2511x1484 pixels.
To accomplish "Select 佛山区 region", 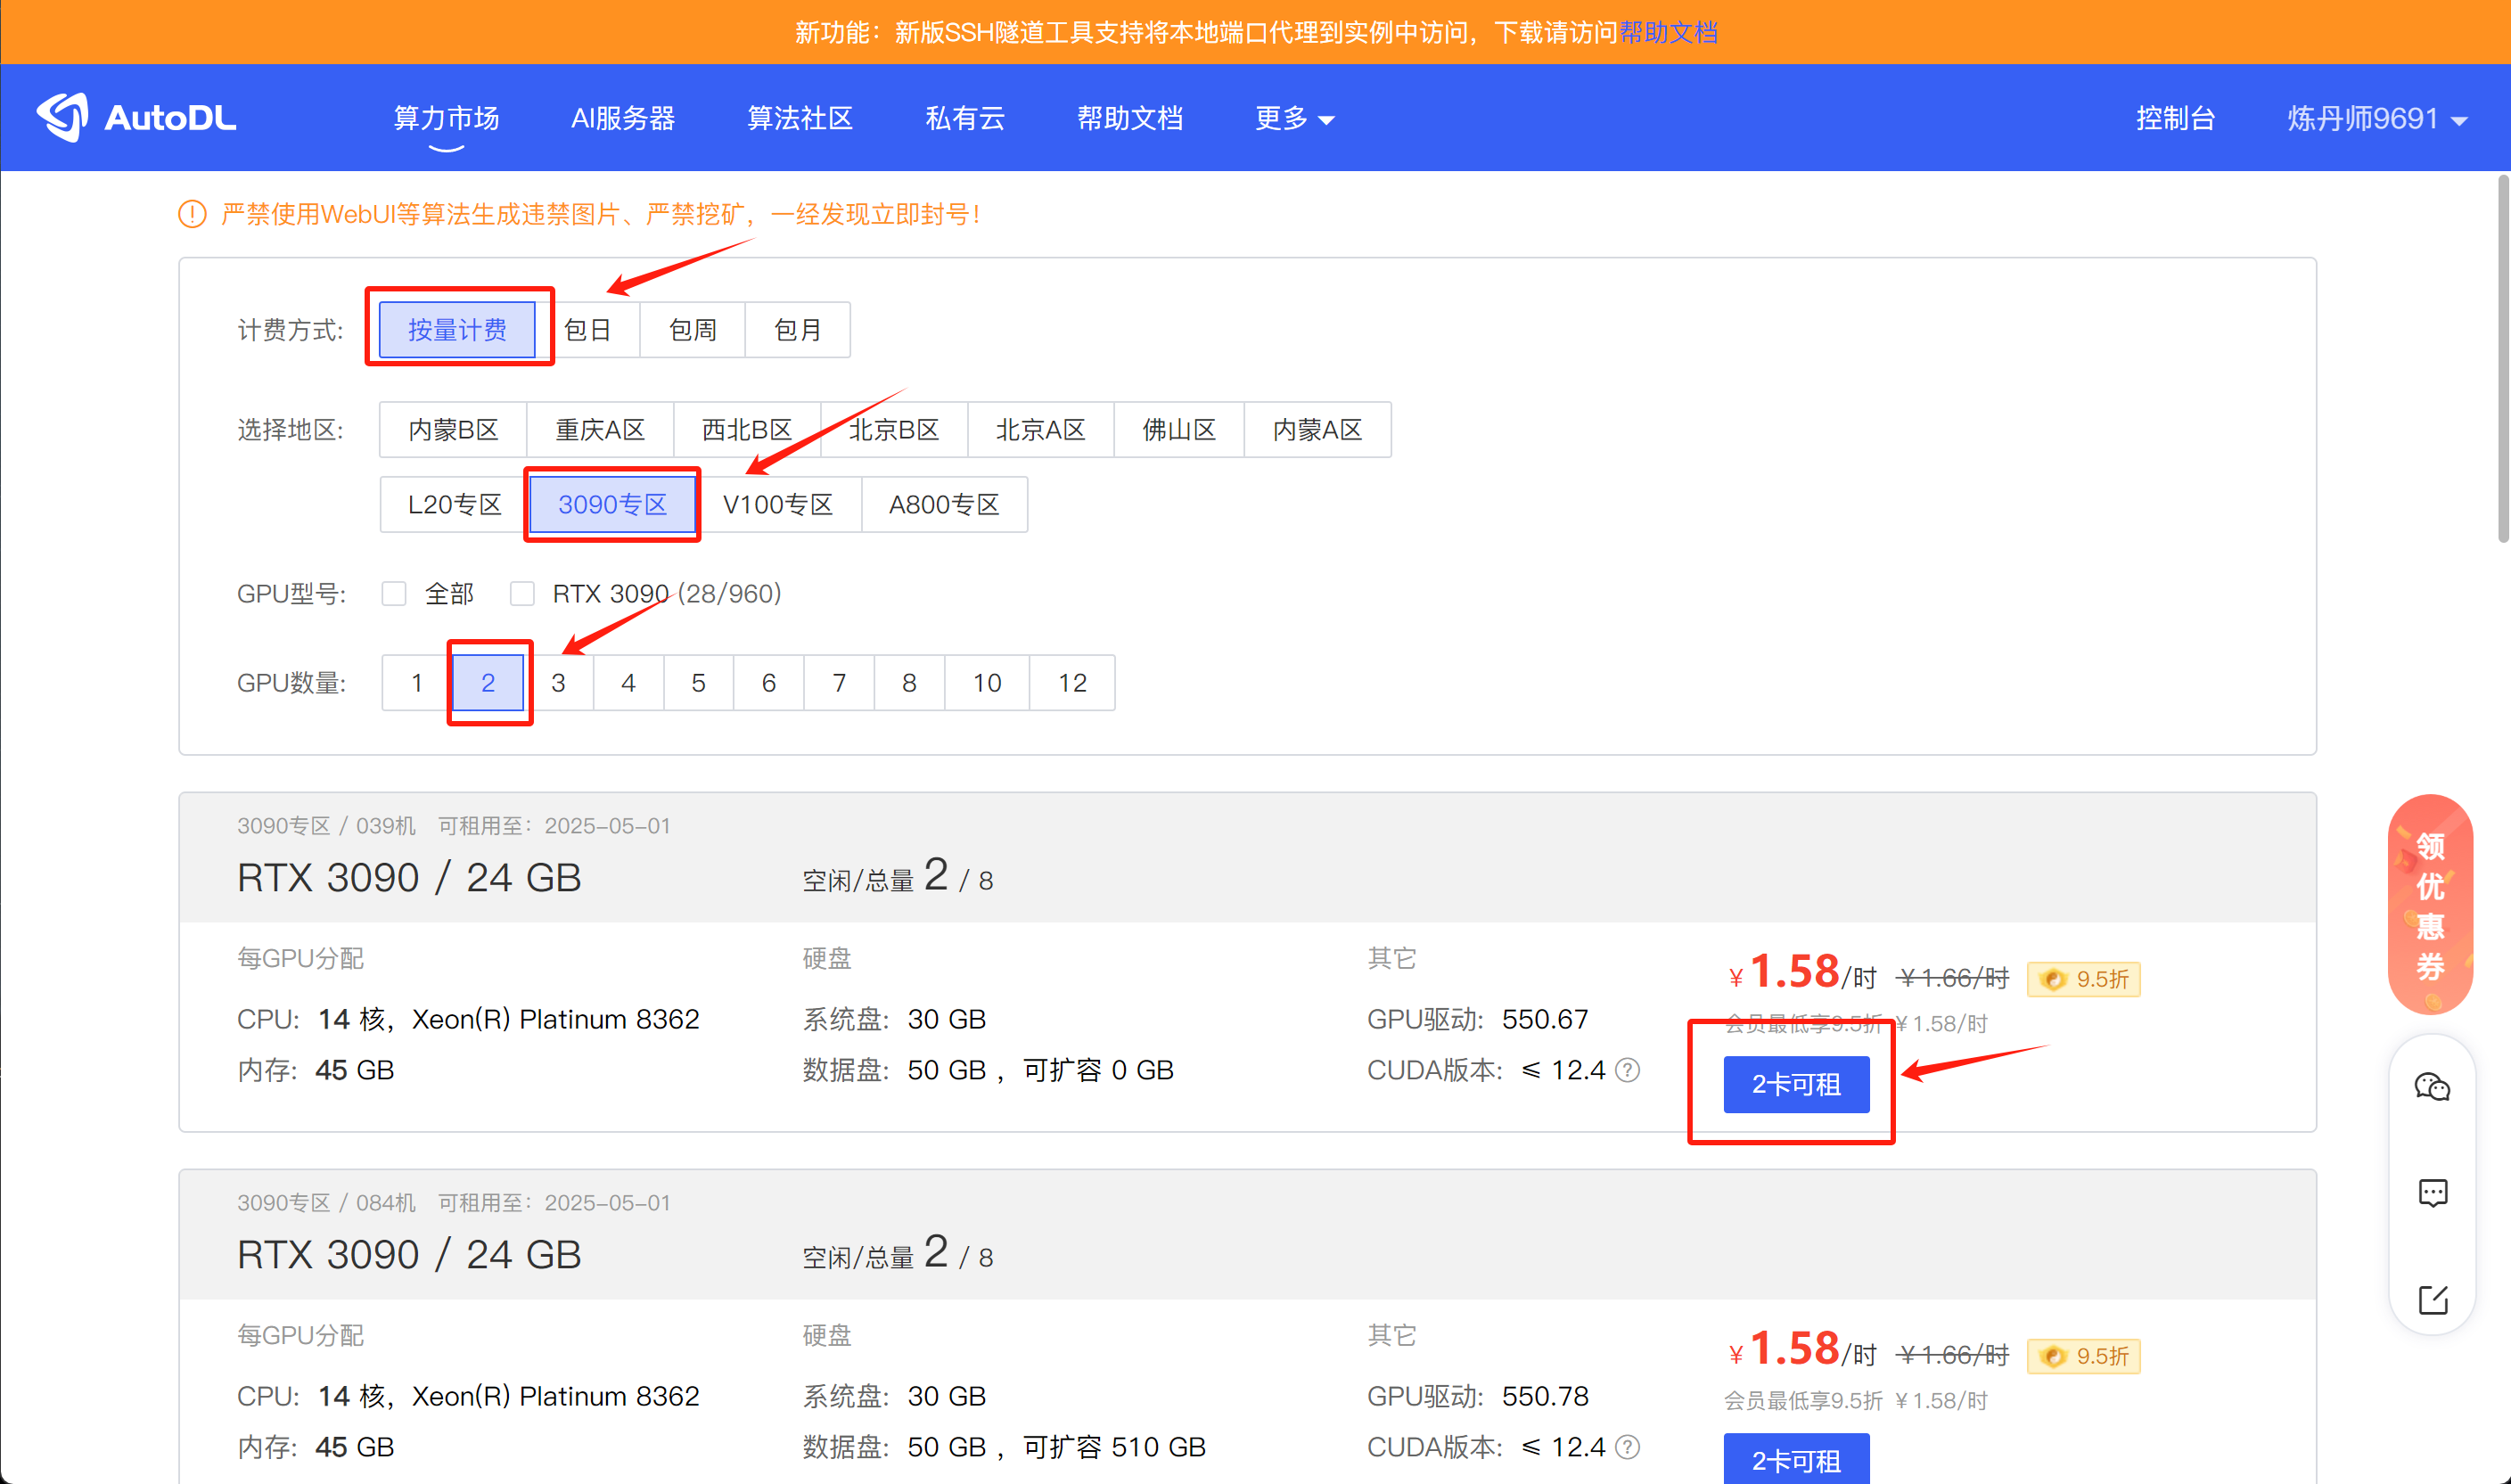I will click(1179, 430).
